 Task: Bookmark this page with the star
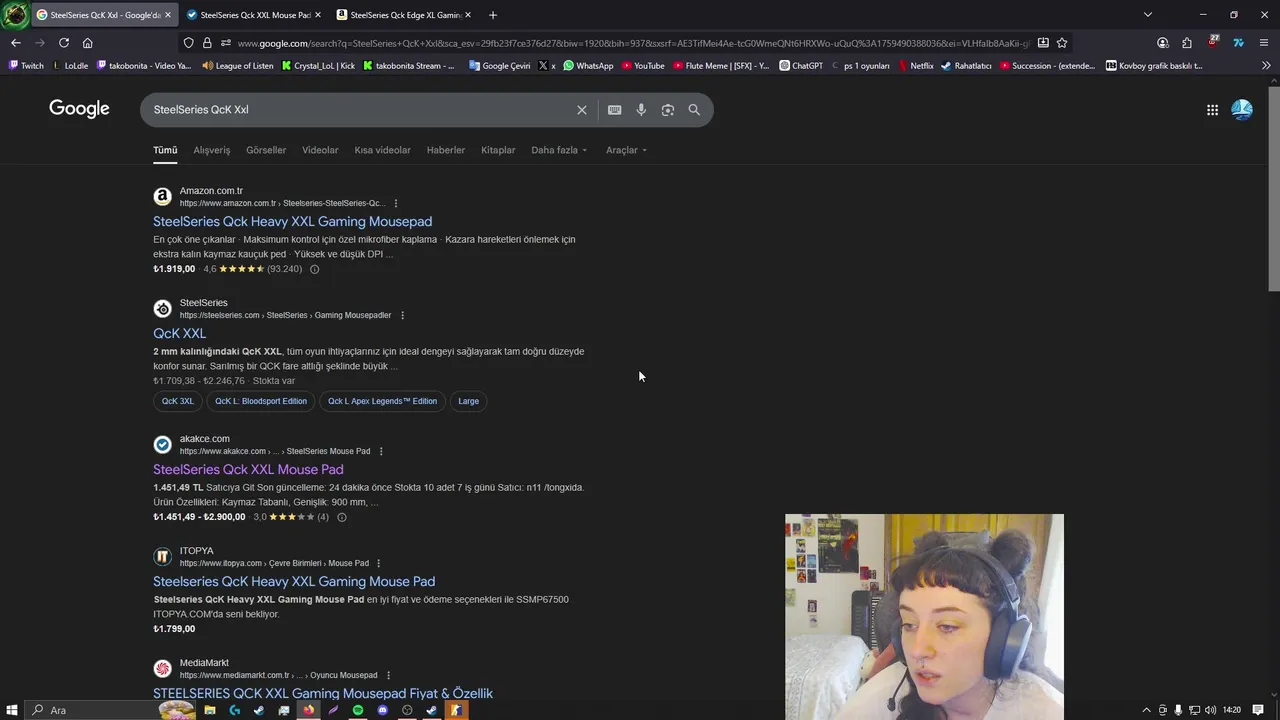click(x=1062, y=43)
